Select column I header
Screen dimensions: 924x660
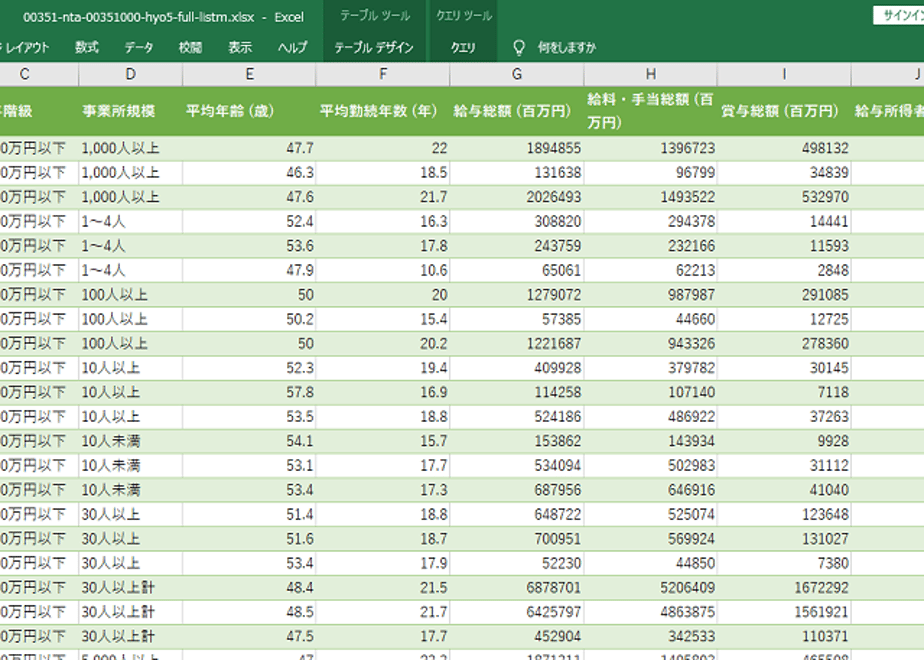784,74
